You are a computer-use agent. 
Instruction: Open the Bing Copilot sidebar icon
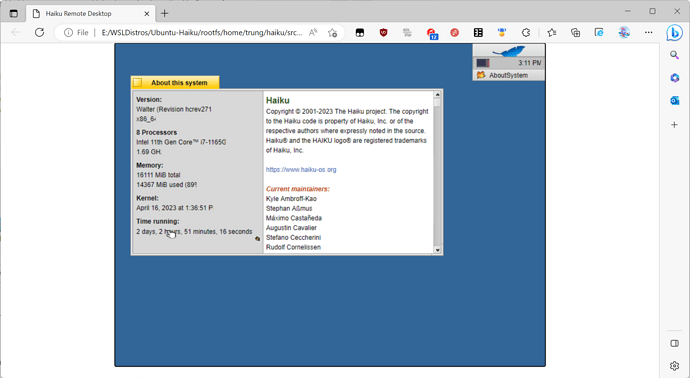click(674, 33)
